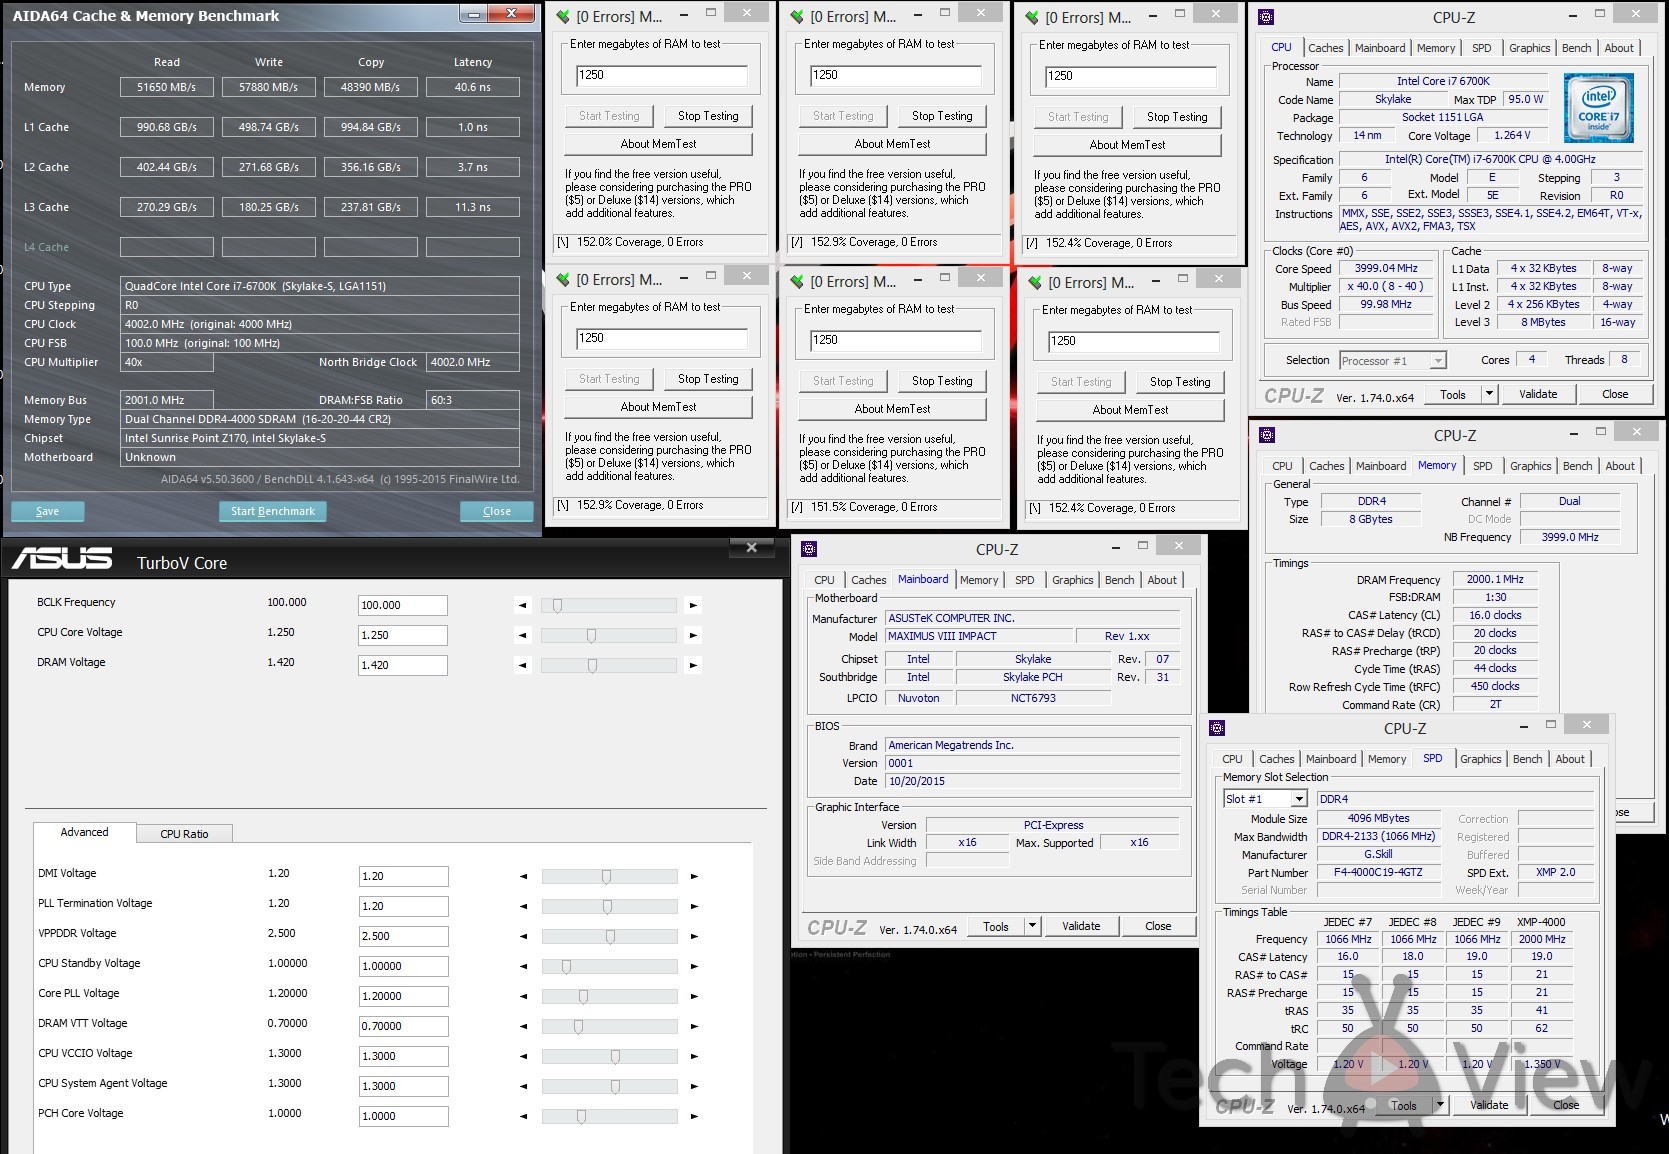Open Tools dropdown arrow in SPD CPU-Z window
Viewport: 1669px width, 1154px height.
click(1440, 1104)
